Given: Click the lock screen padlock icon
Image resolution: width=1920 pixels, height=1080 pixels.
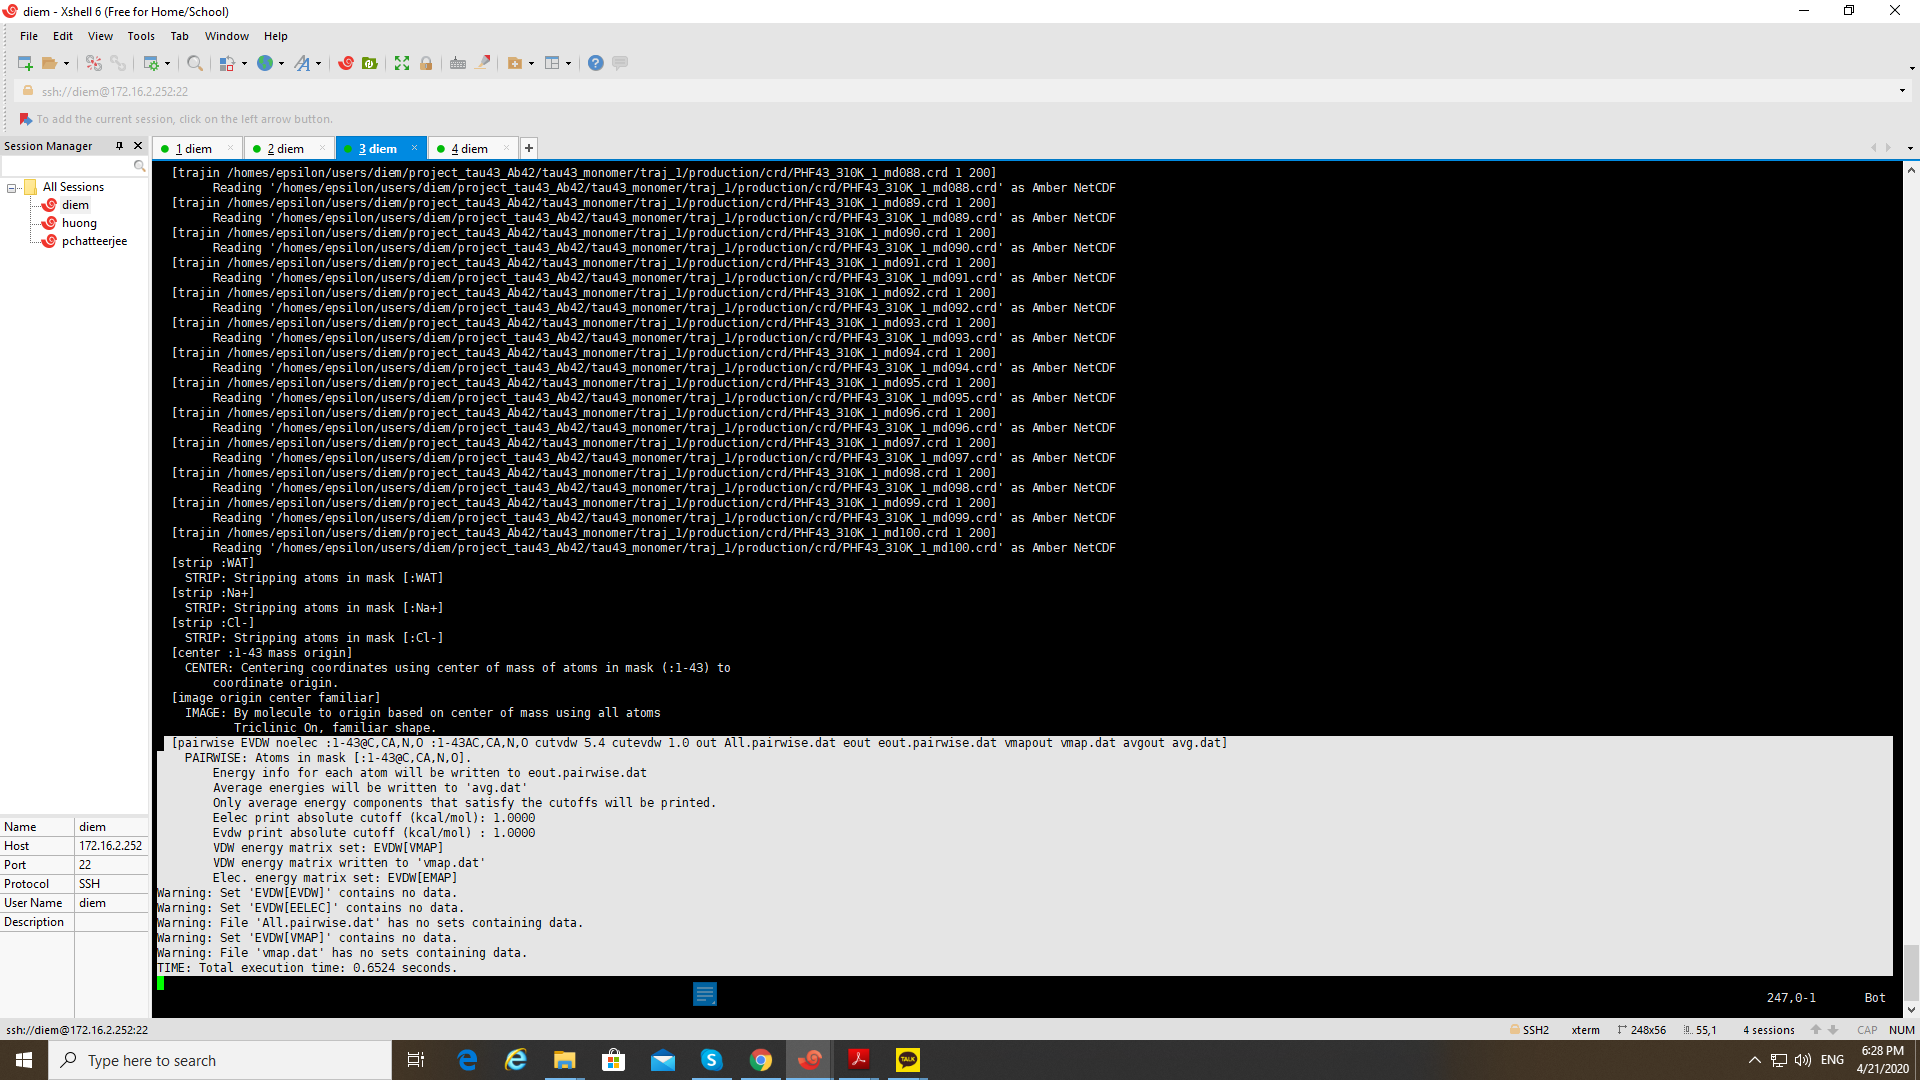Looking at the screenshot, I should [x=426, y=63].
